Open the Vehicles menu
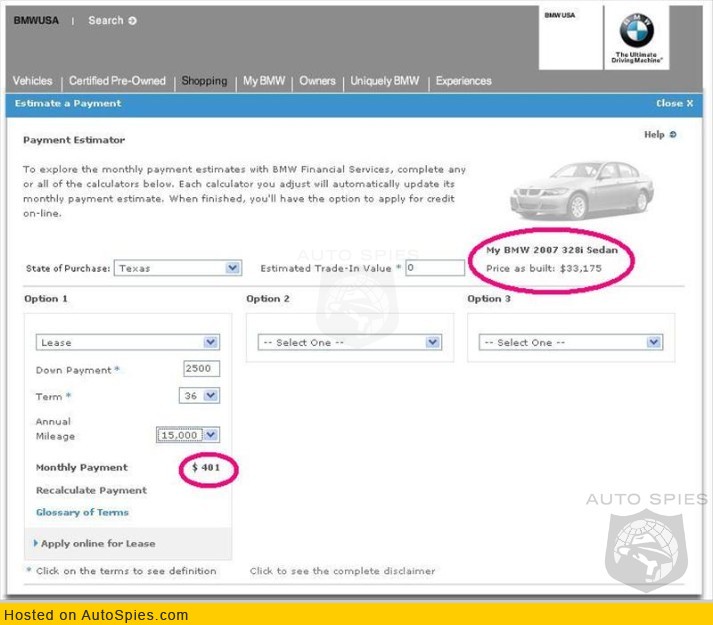The image size is (713, 625). 32,81
